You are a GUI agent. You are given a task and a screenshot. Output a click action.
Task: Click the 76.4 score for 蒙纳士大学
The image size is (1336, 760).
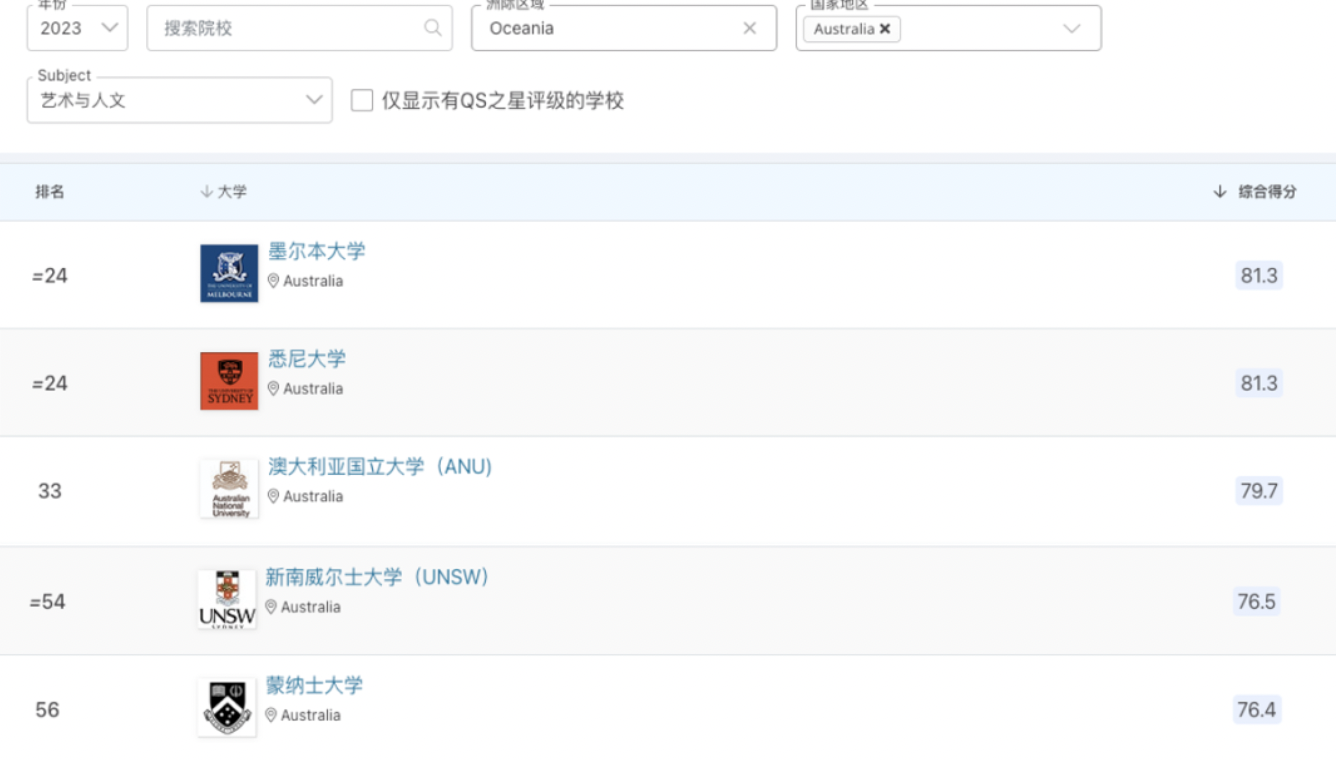[x=1257, y=710]
